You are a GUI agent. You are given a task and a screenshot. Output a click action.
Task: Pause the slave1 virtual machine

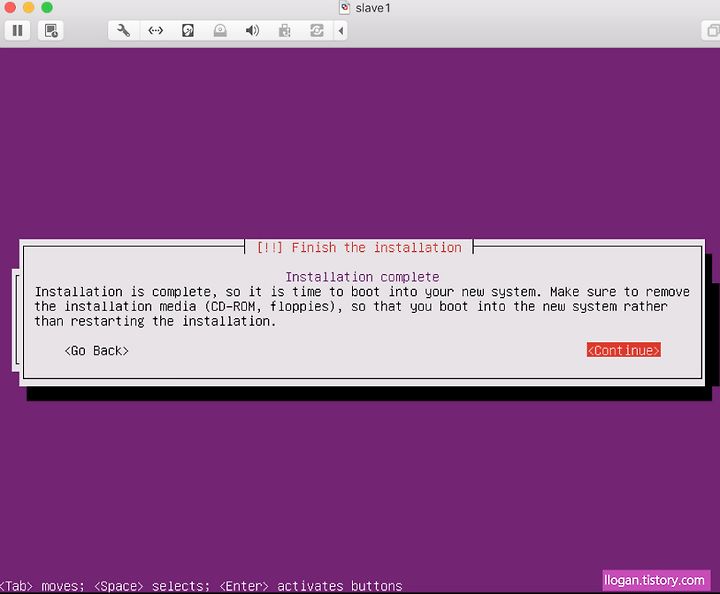click(x=17, y=31)
